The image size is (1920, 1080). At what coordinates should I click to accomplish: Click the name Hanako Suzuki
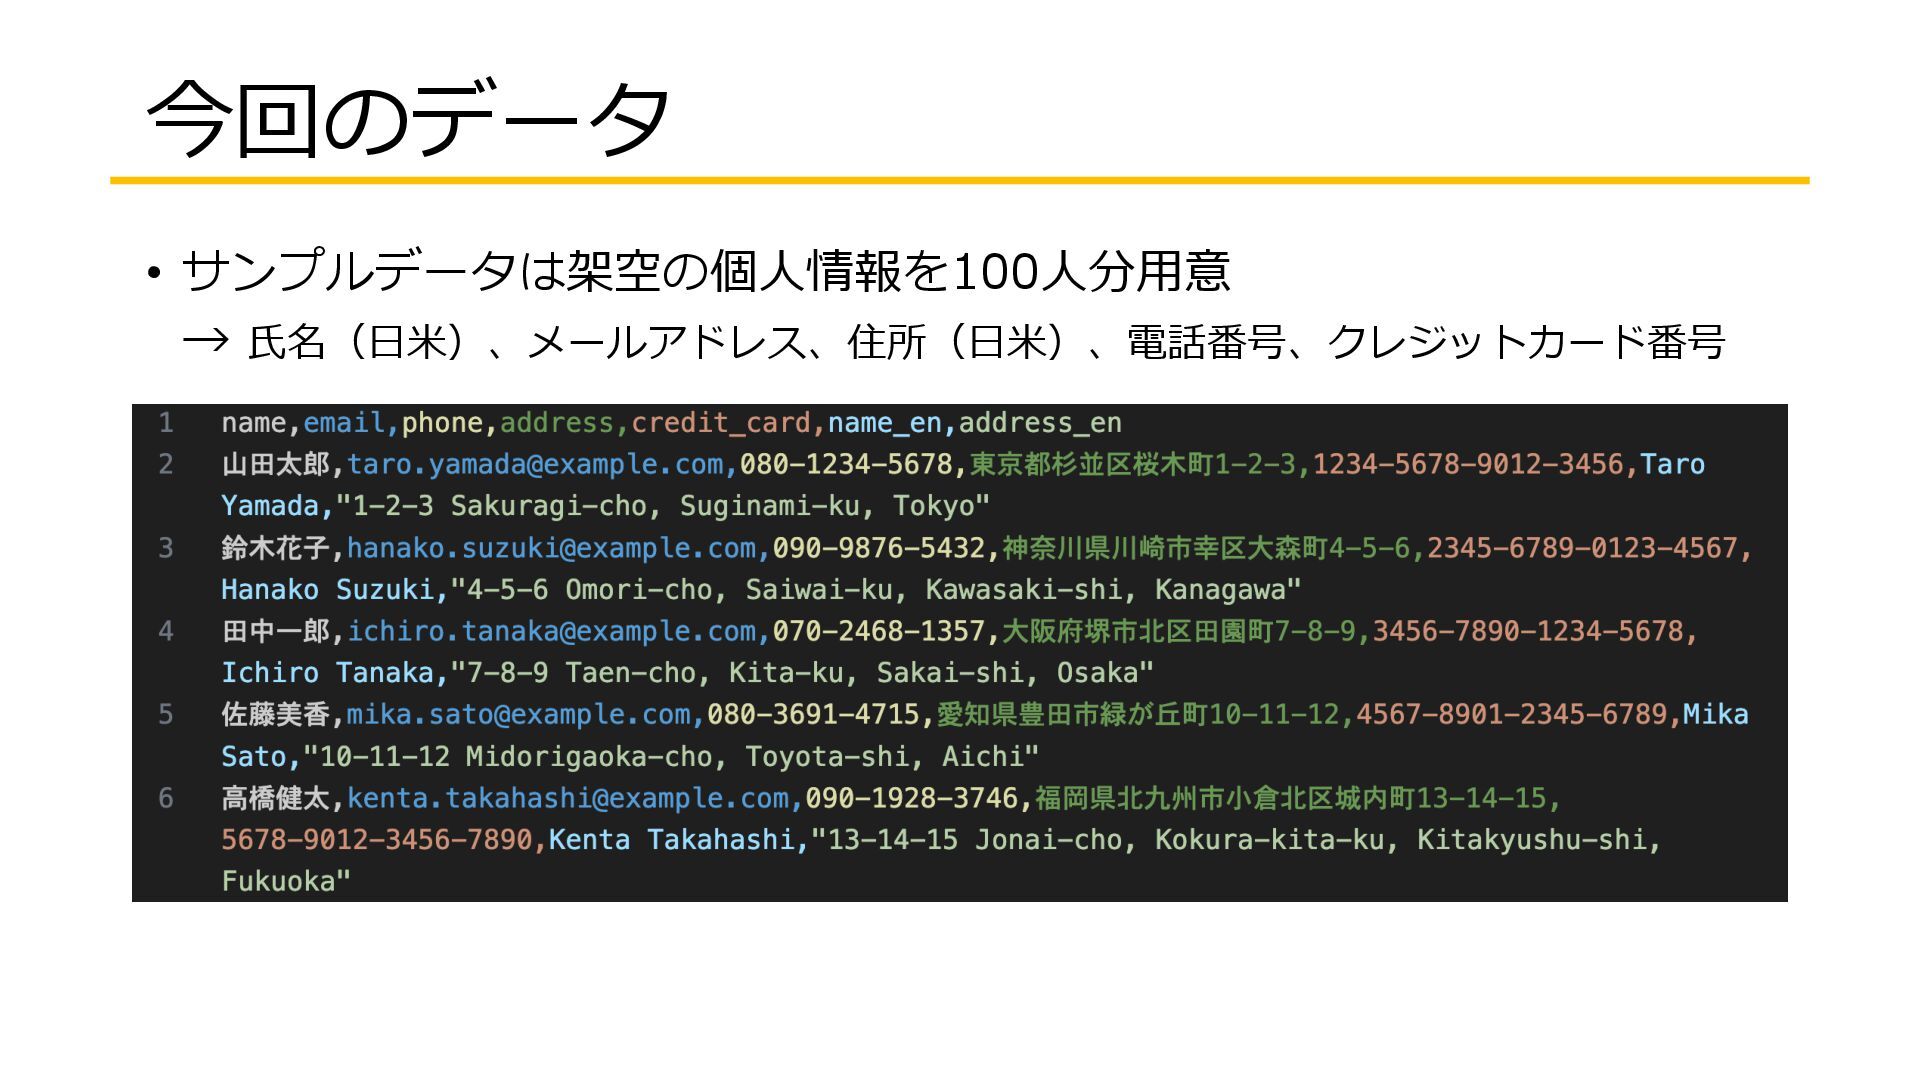point(327,590)
